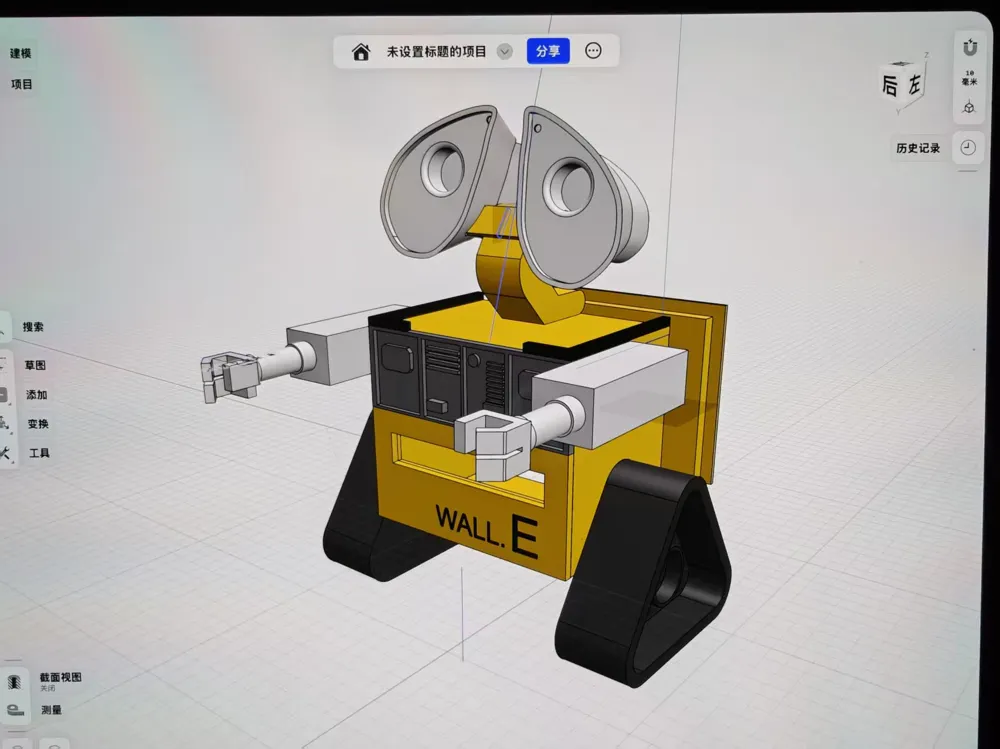Open the 搜索 search tool
This screenshot has width=1000, height=749.
point(33,327)
